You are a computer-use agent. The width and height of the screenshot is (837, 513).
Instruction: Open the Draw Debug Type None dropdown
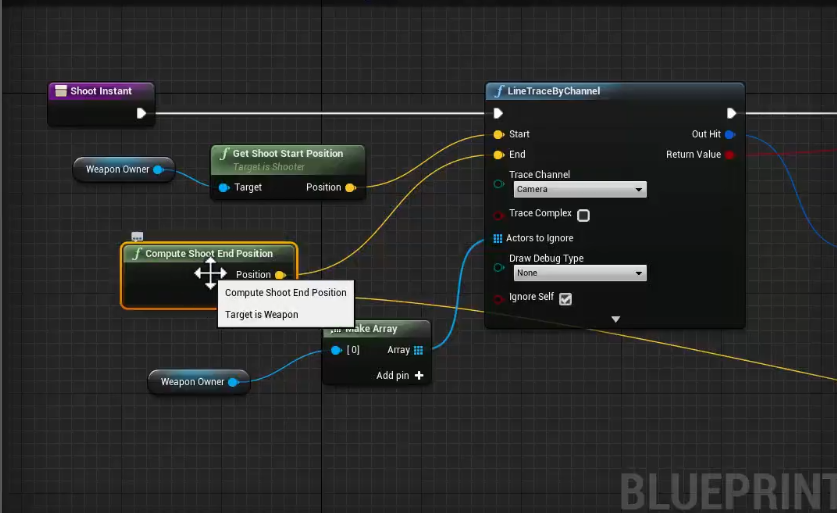tap(580, 273)
